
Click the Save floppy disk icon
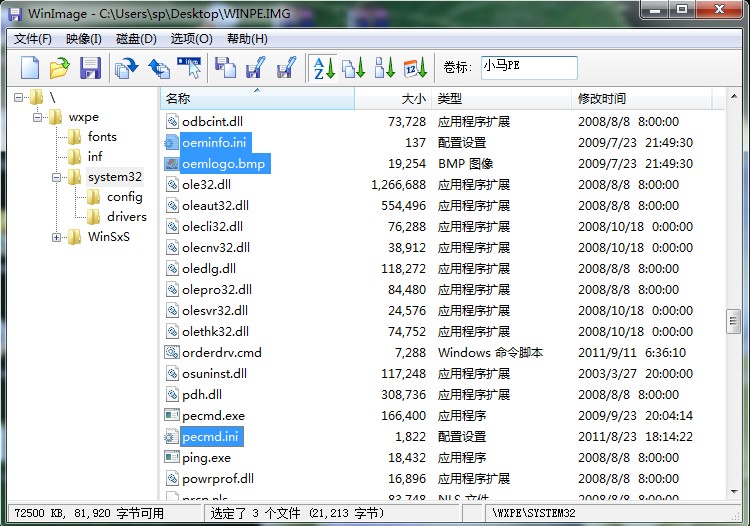90,67
